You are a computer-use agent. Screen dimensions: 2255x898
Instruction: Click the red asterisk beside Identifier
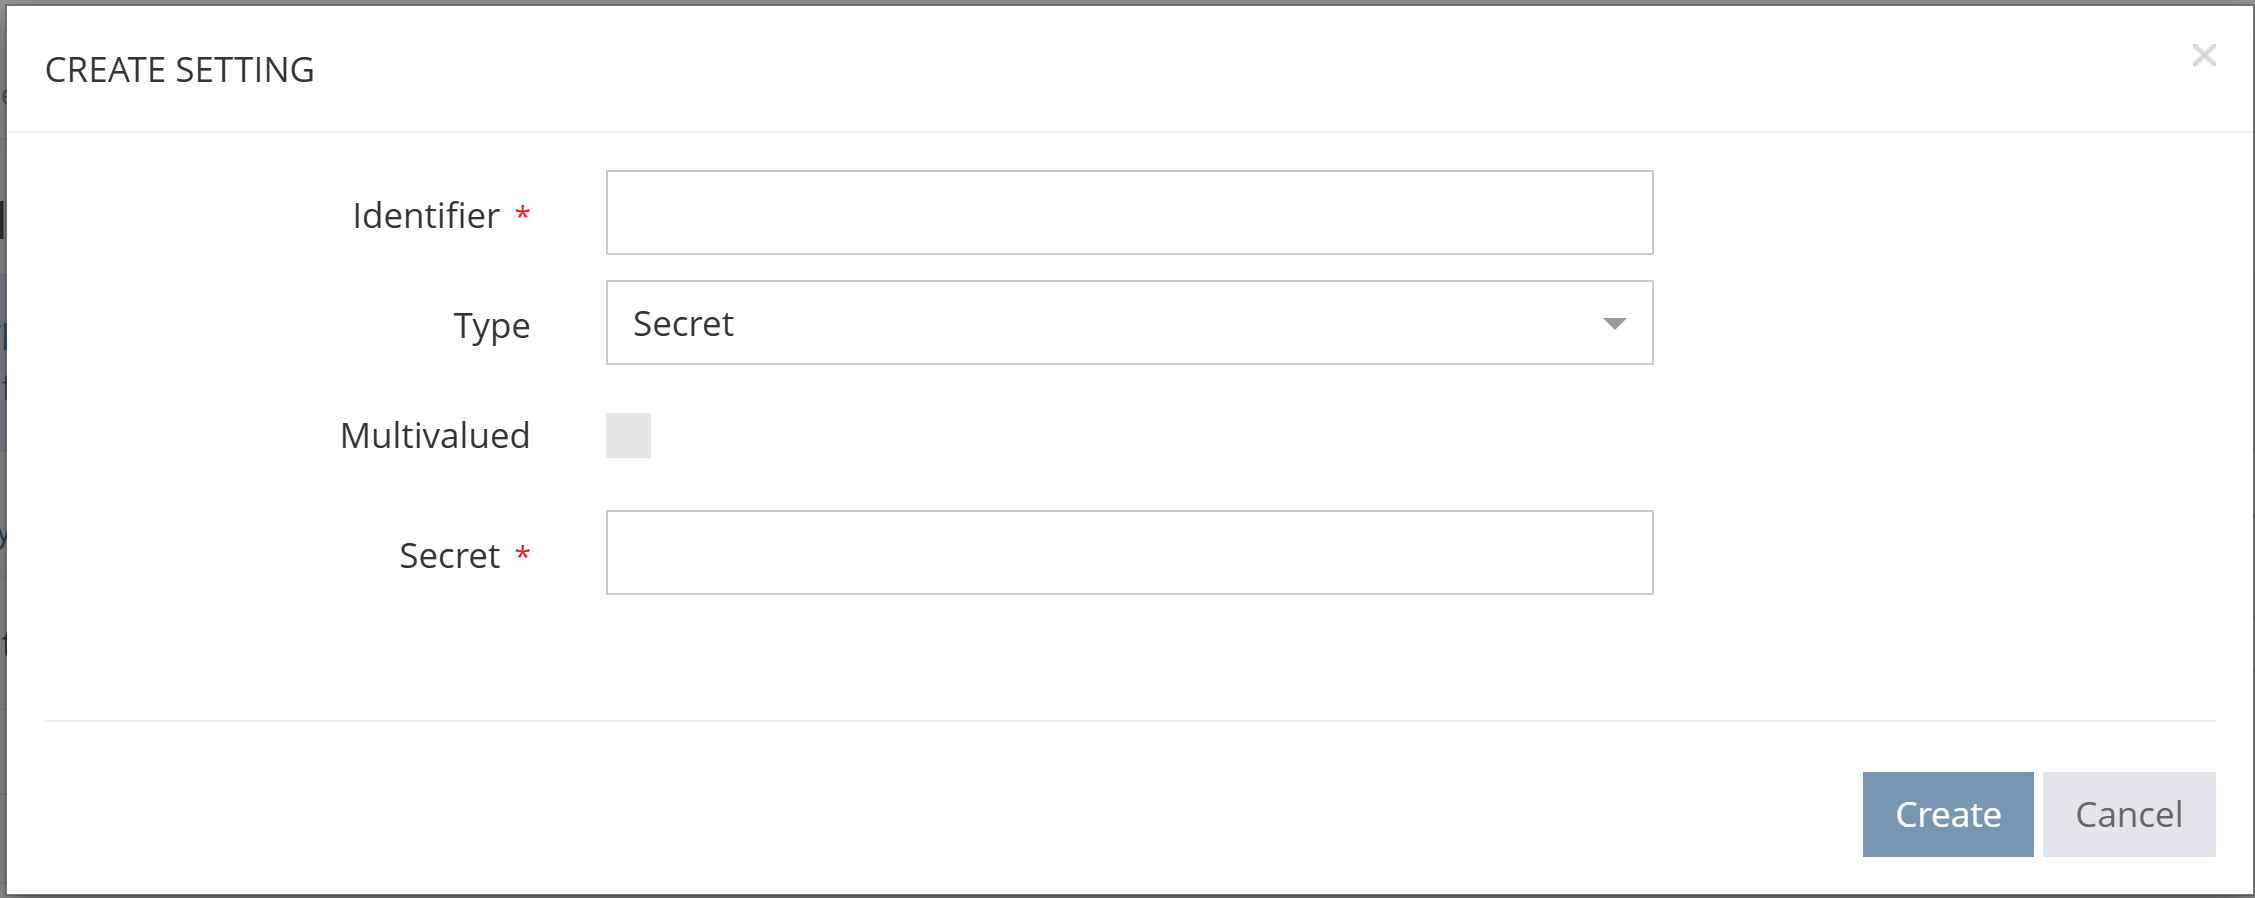(x=522, y=214)
